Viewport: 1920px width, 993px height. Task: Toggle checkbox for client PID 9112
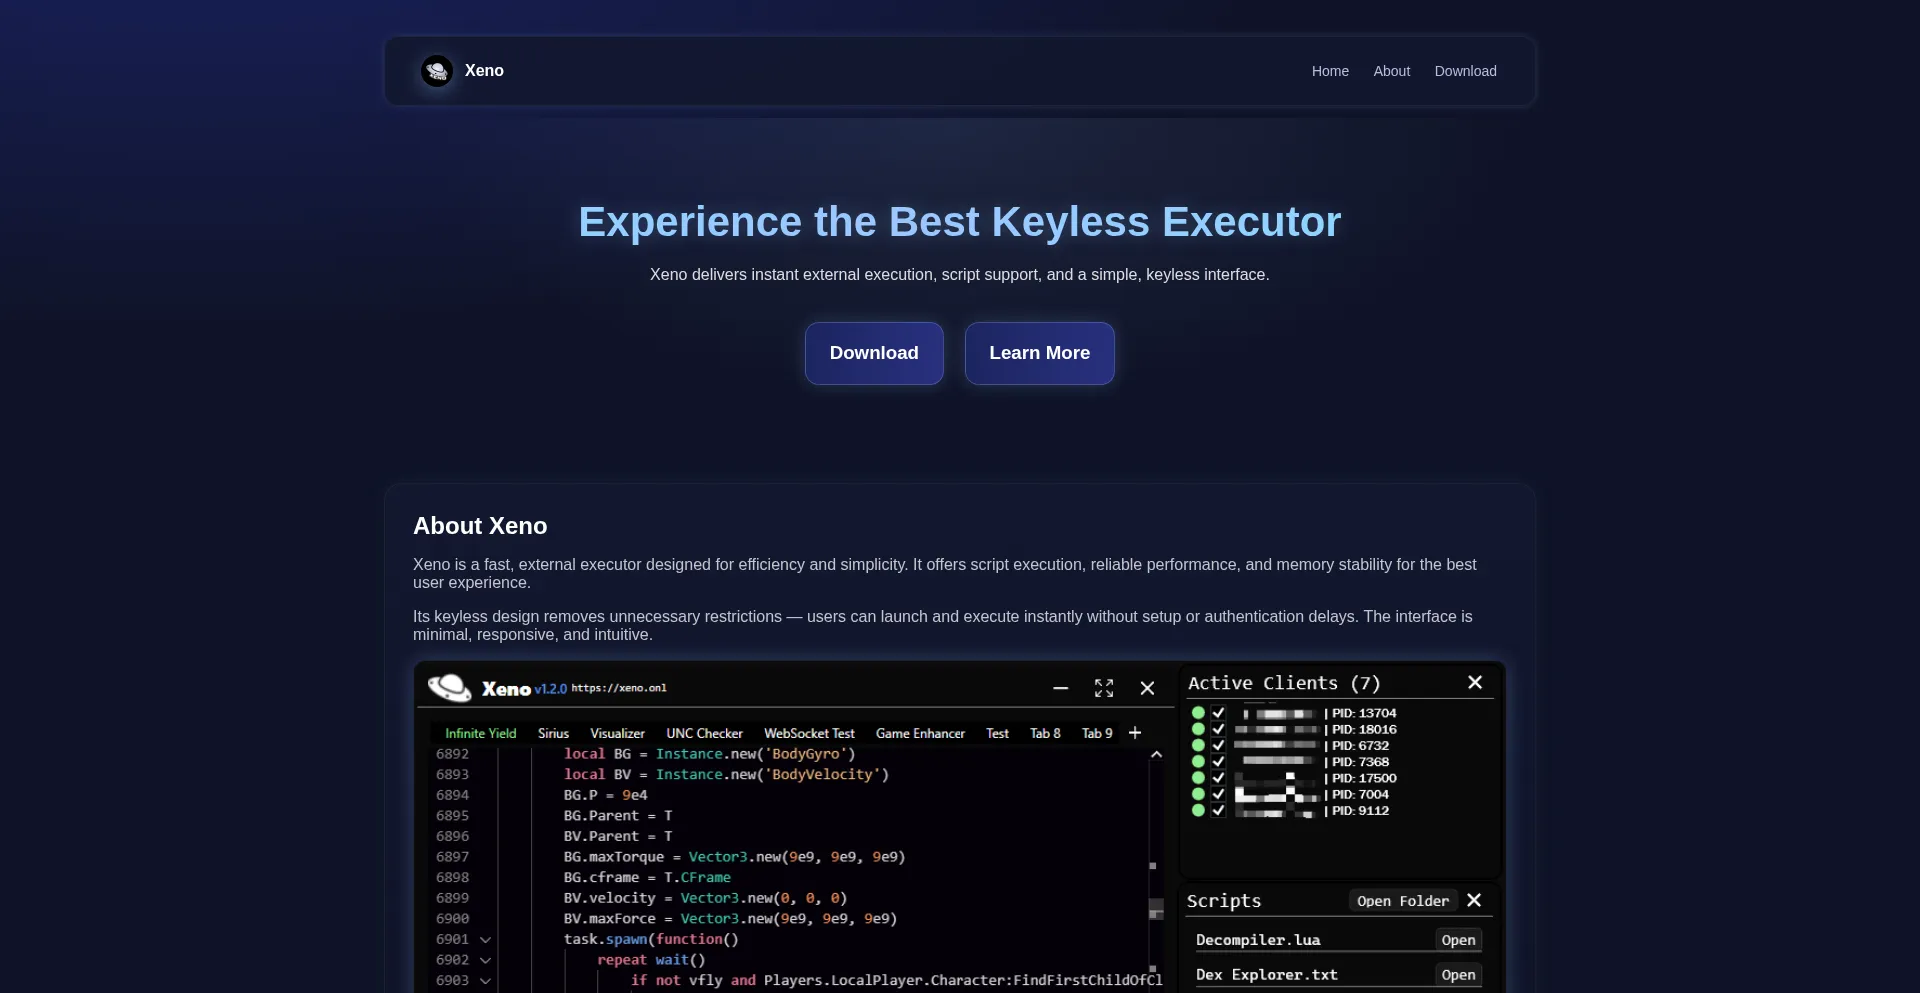click(1218, 811)
